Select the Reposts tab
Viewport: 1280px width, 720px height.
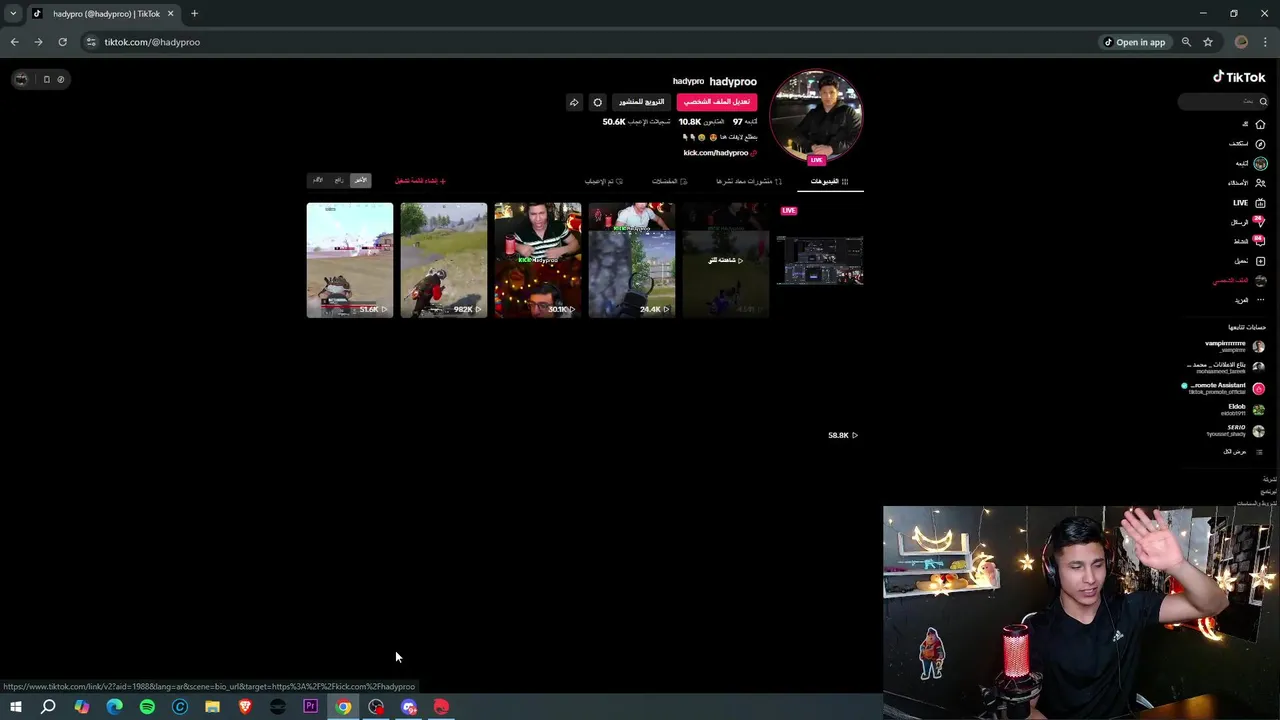(x=749, y=181)
